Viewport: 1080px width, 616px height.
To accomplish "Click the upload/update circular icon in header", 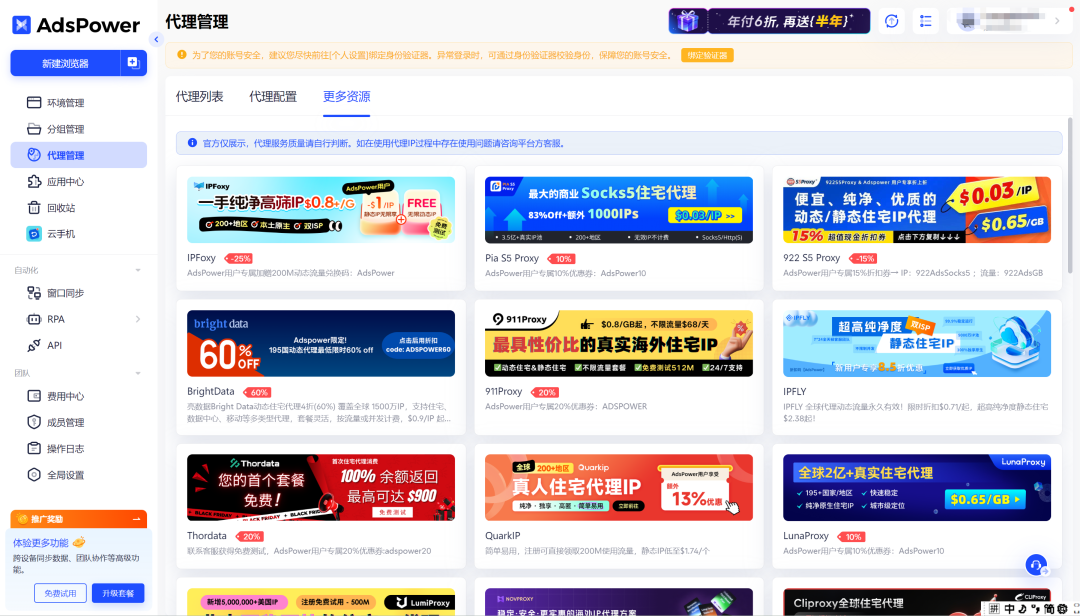I will (x=891, y=21).
